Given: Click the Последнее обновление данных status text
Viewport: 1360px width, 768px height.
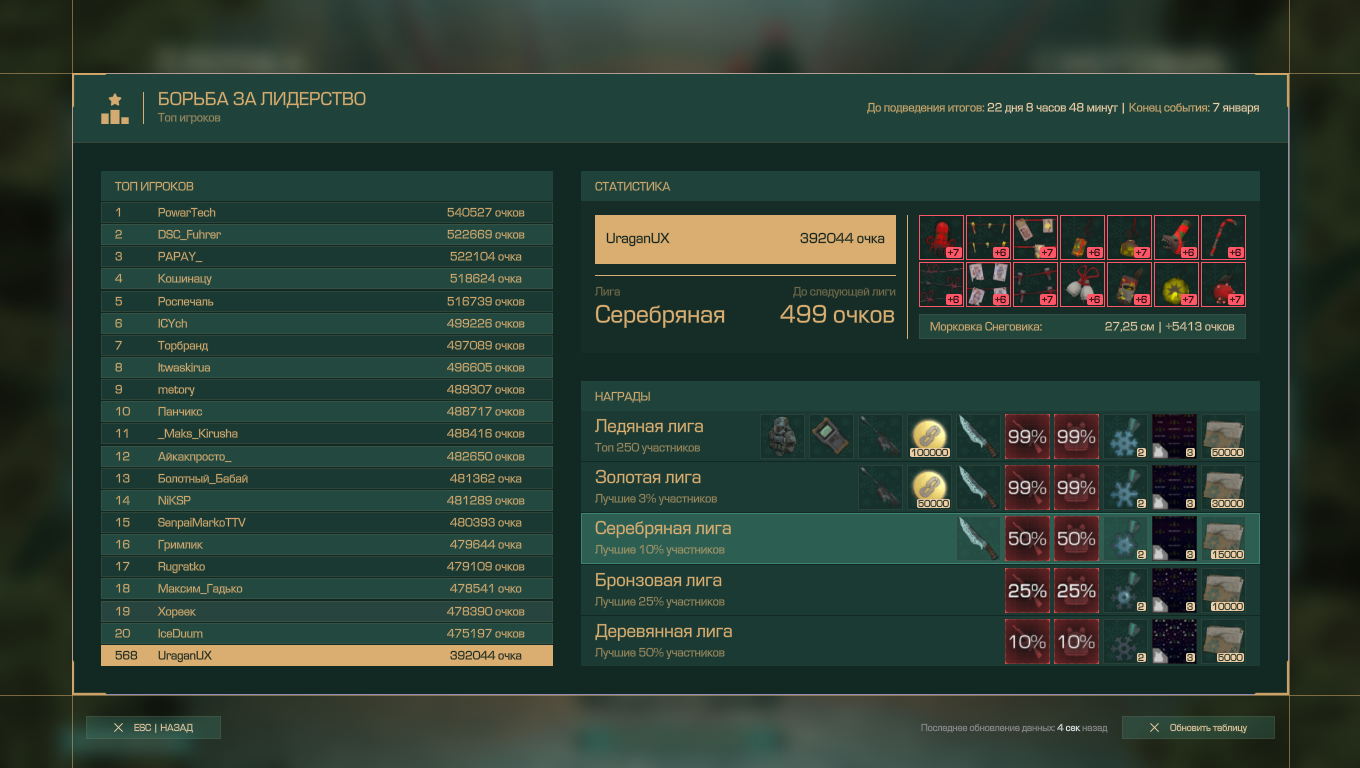Looking at the screenshot, I should (x=1014, y=728).
